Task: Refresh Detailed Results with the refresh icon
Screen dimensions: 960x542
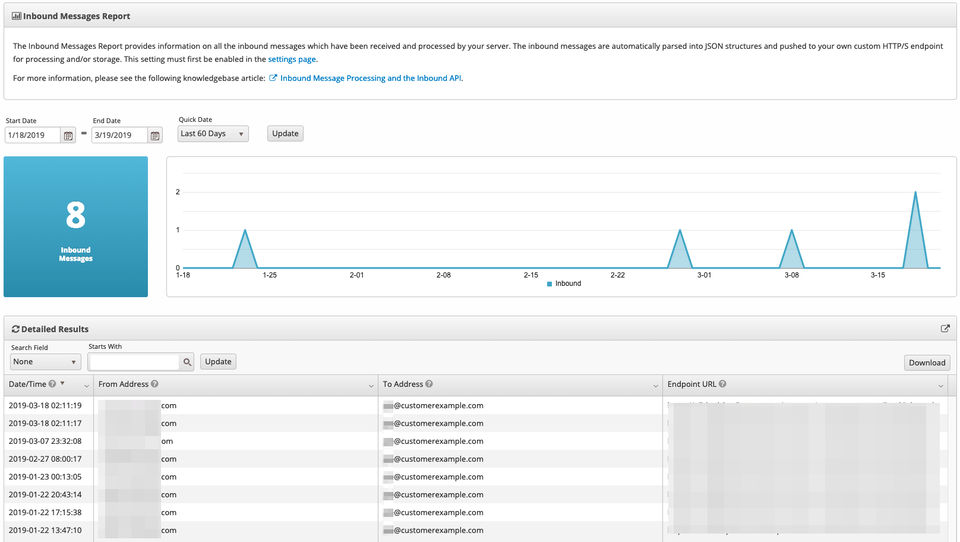Action: pos(15,329)
